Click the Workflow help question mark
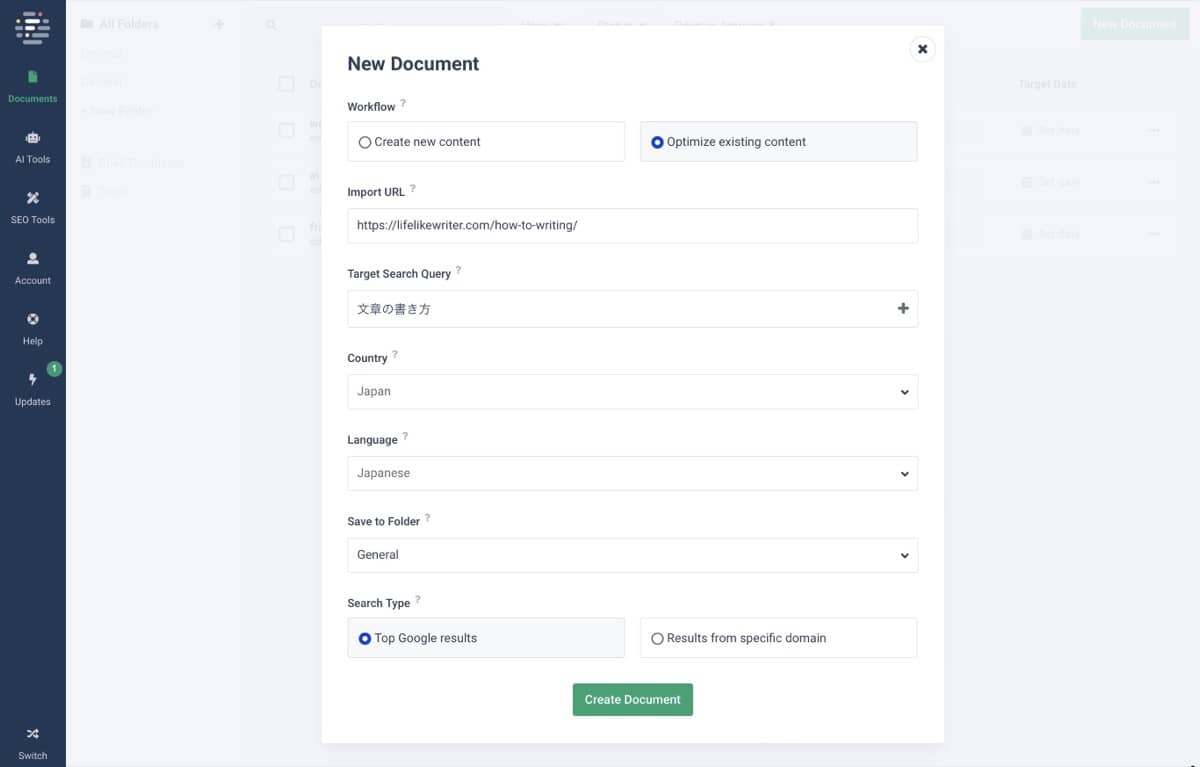 404,103
